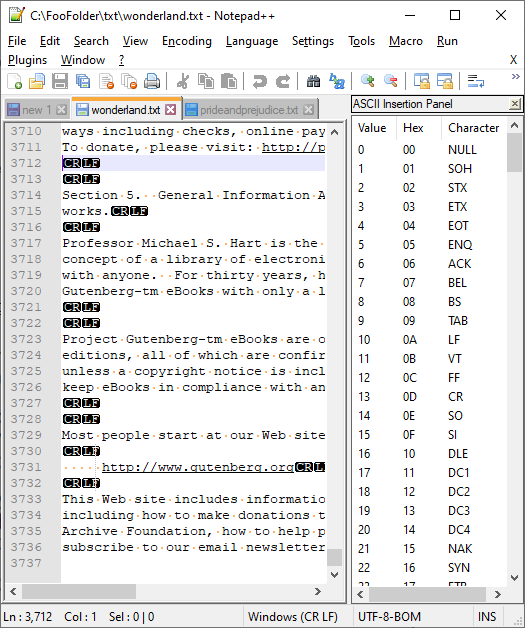This screenshot has height=628, width=525.
Task: Open the File menu
Action: coord(17,41)
